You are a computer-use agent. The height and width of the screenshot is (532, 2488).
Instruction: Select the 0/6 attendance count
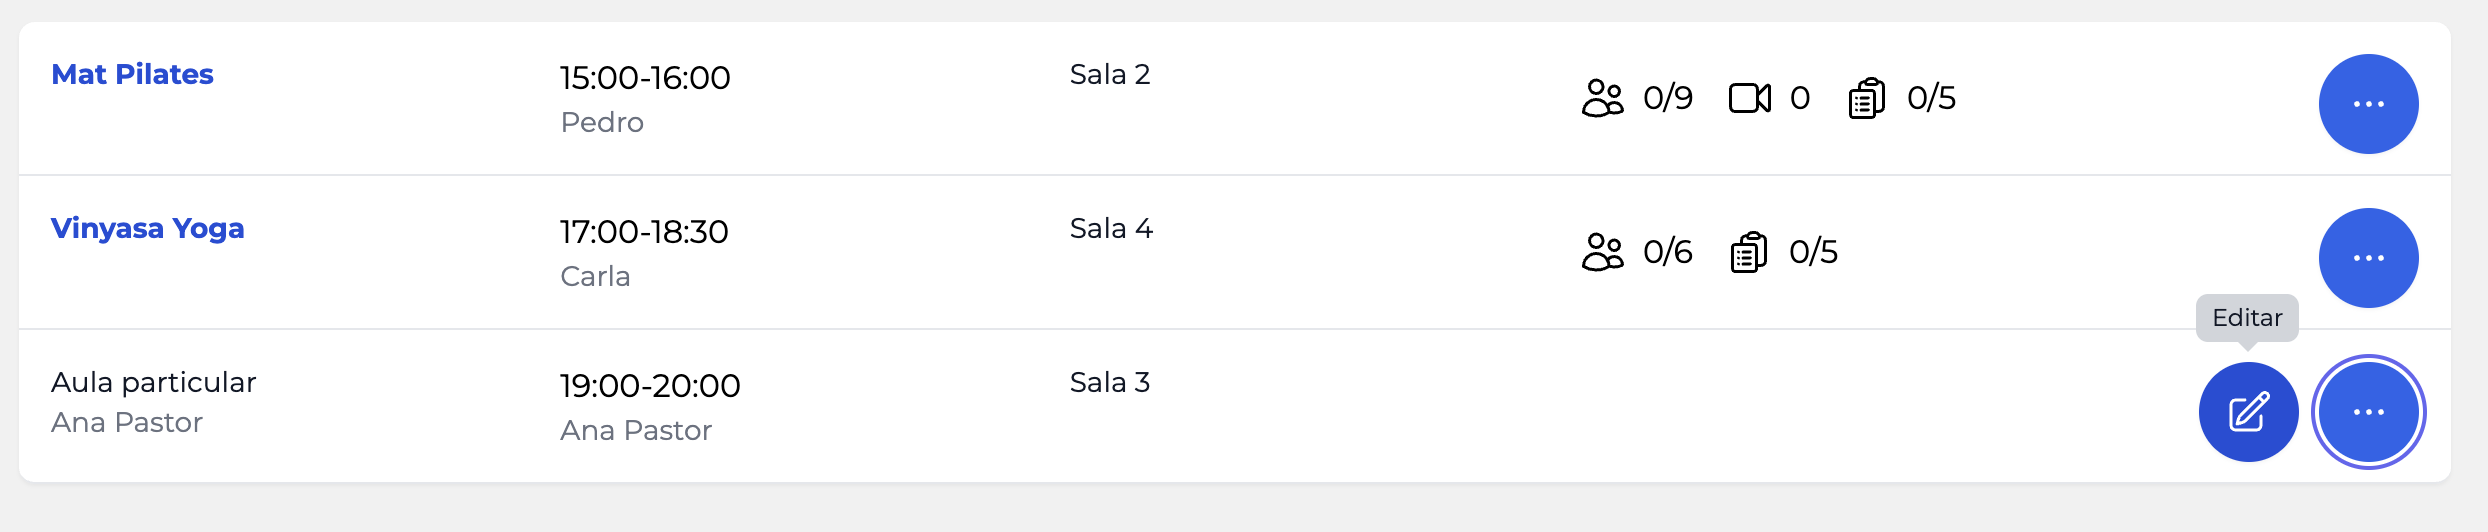point(1668,252)
